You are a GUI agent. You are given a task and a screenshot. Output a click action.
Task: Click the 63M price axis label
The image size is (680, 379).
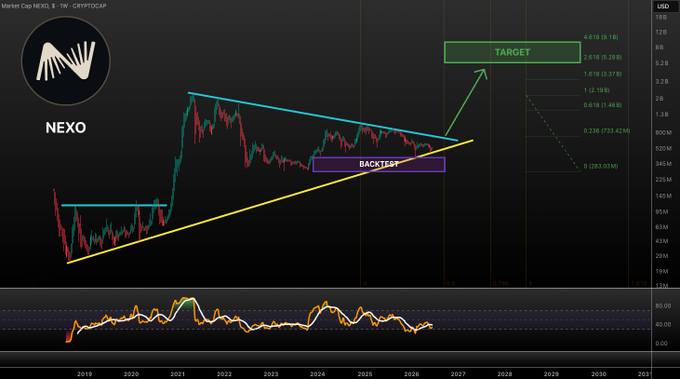[662, 227]
